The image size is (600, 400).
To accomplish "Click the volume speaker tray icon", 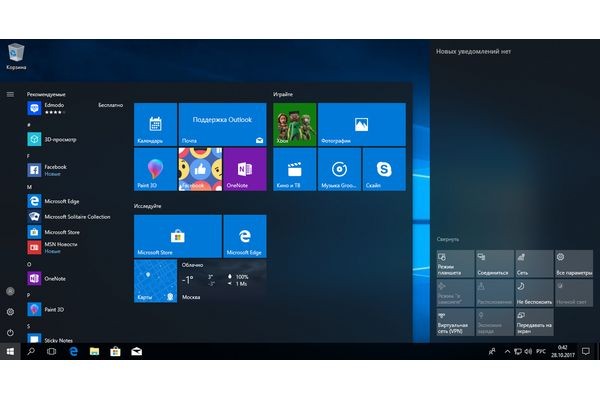I will [x=528, y=351].
